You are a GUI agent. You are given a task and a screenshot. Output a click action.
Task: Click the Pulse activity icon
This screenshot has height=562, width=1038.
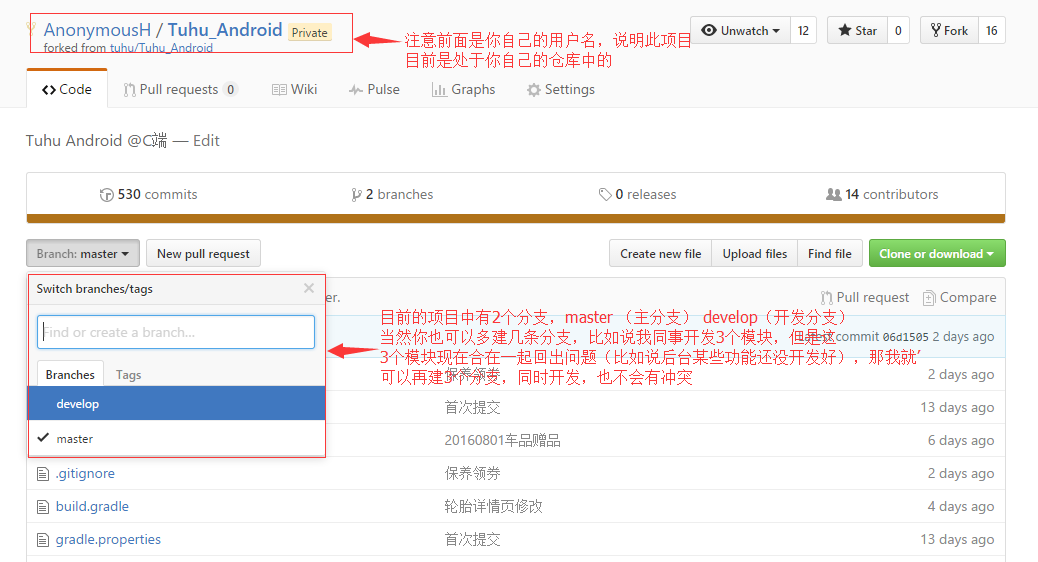tap(355, 90)
